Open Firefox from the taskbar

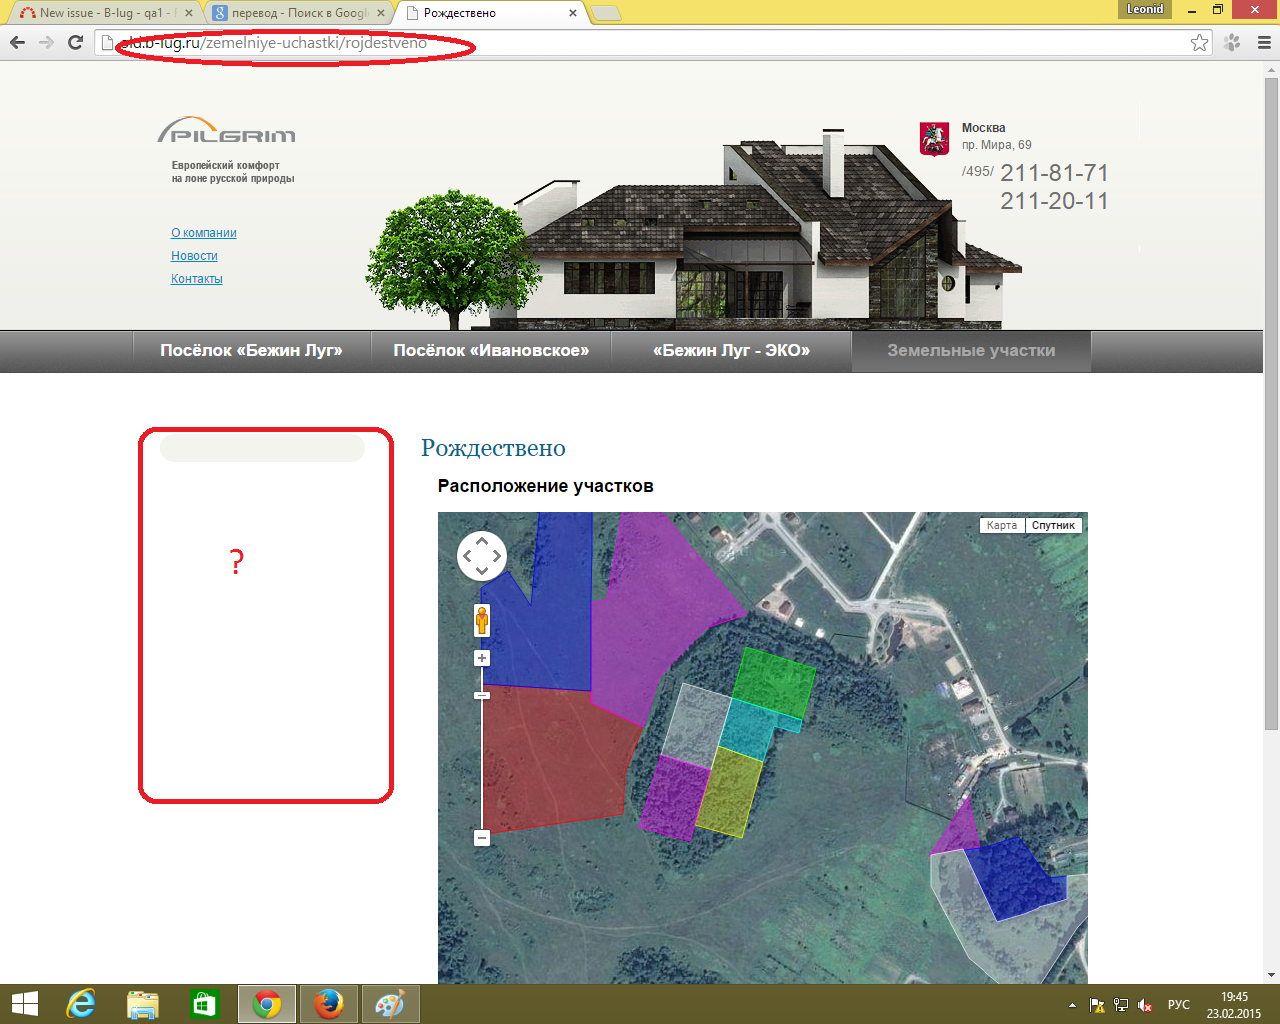tap(328, 1004)
